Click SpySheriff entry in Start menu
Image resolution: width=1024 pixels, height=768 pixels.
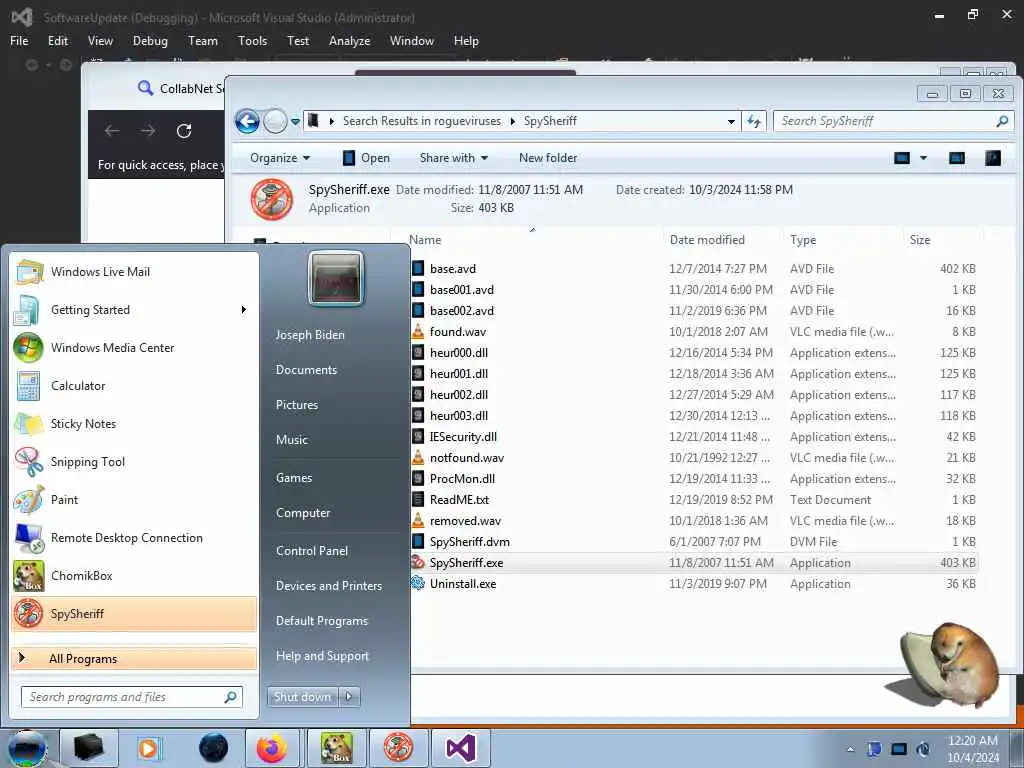click(x=134, y=614)
